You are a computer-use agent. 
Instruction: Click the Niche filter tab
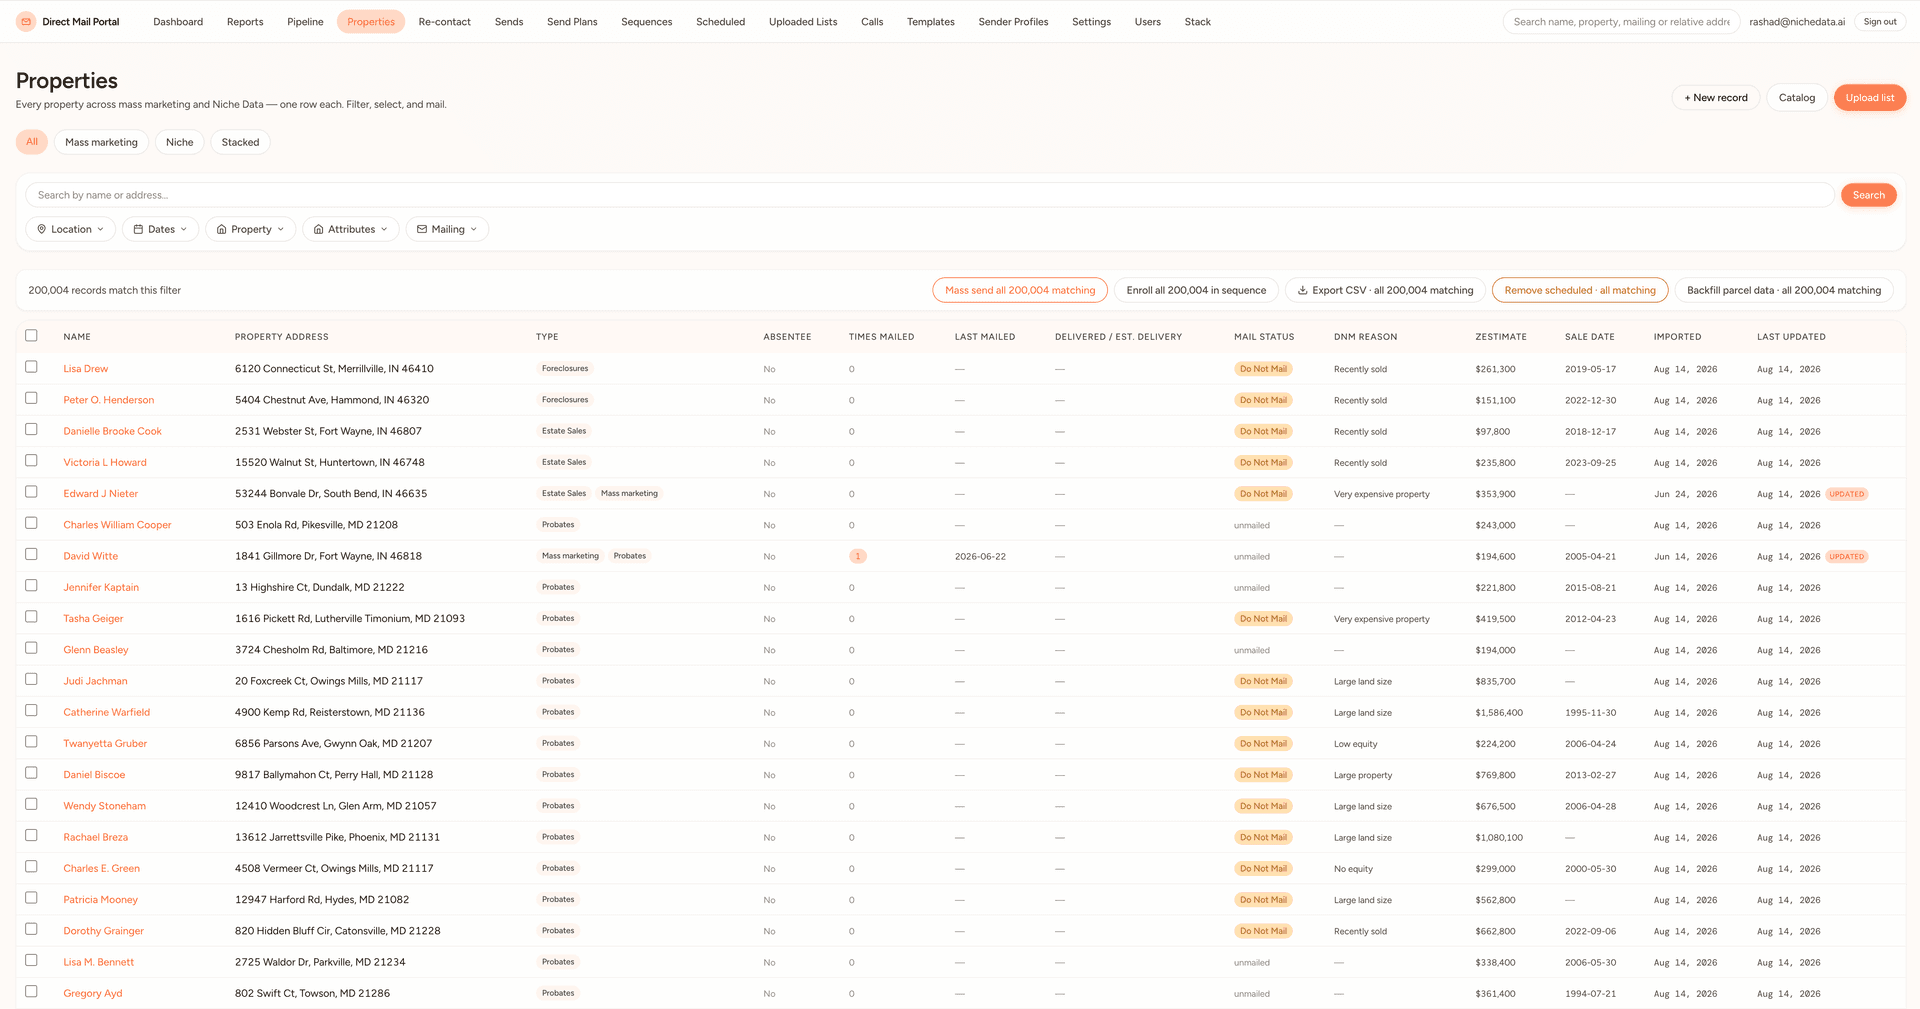pyautogui.click(x=179, y=142)
